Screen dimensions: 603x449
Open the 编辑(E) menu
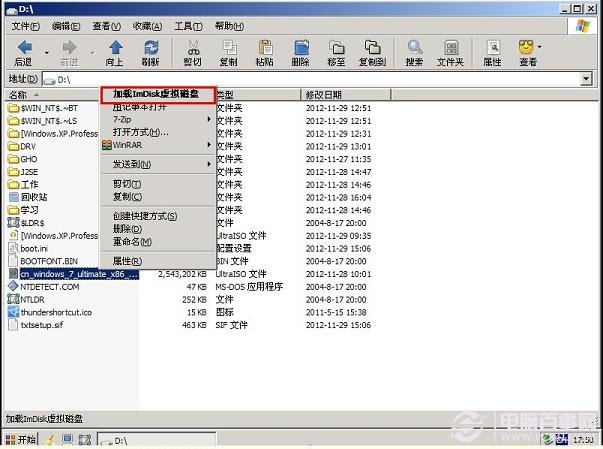coord(66,26)
